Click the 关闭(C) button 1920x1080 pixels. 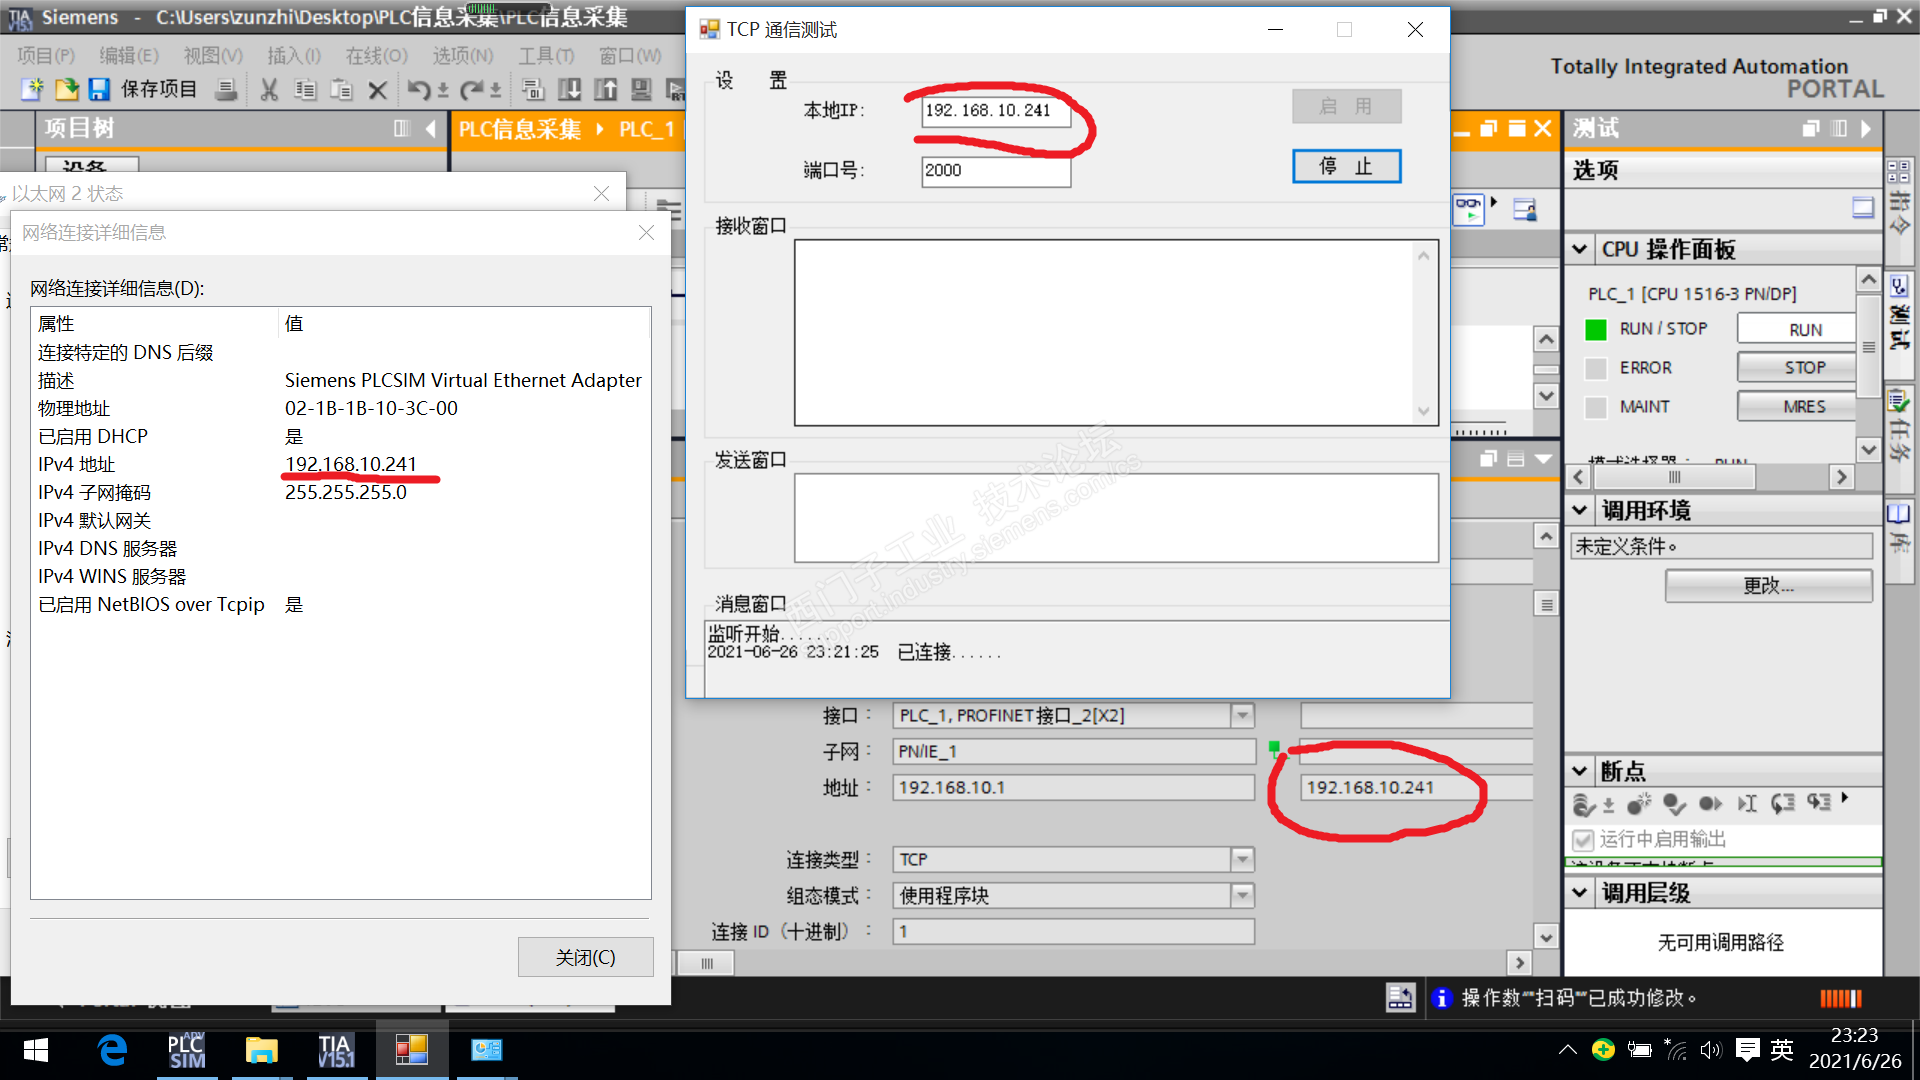pos(585,957)
